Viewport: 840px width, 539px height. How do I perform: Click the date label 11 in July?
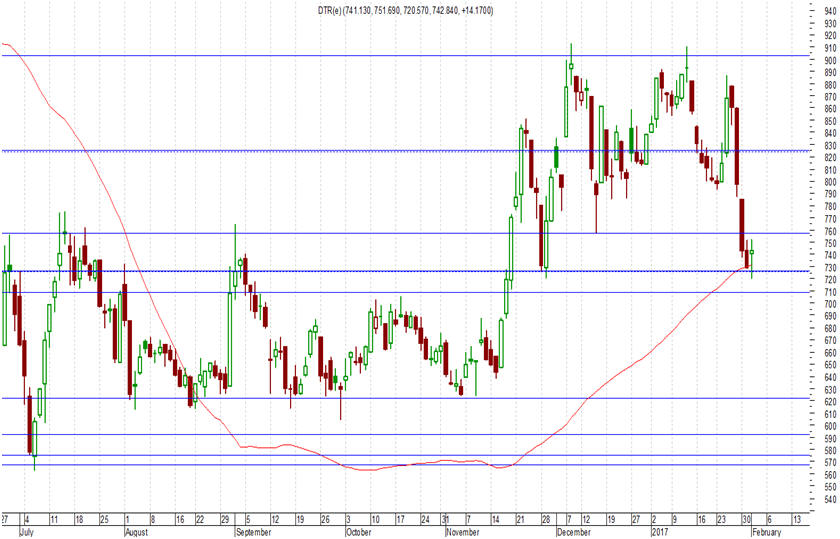[x=54, y=519]
